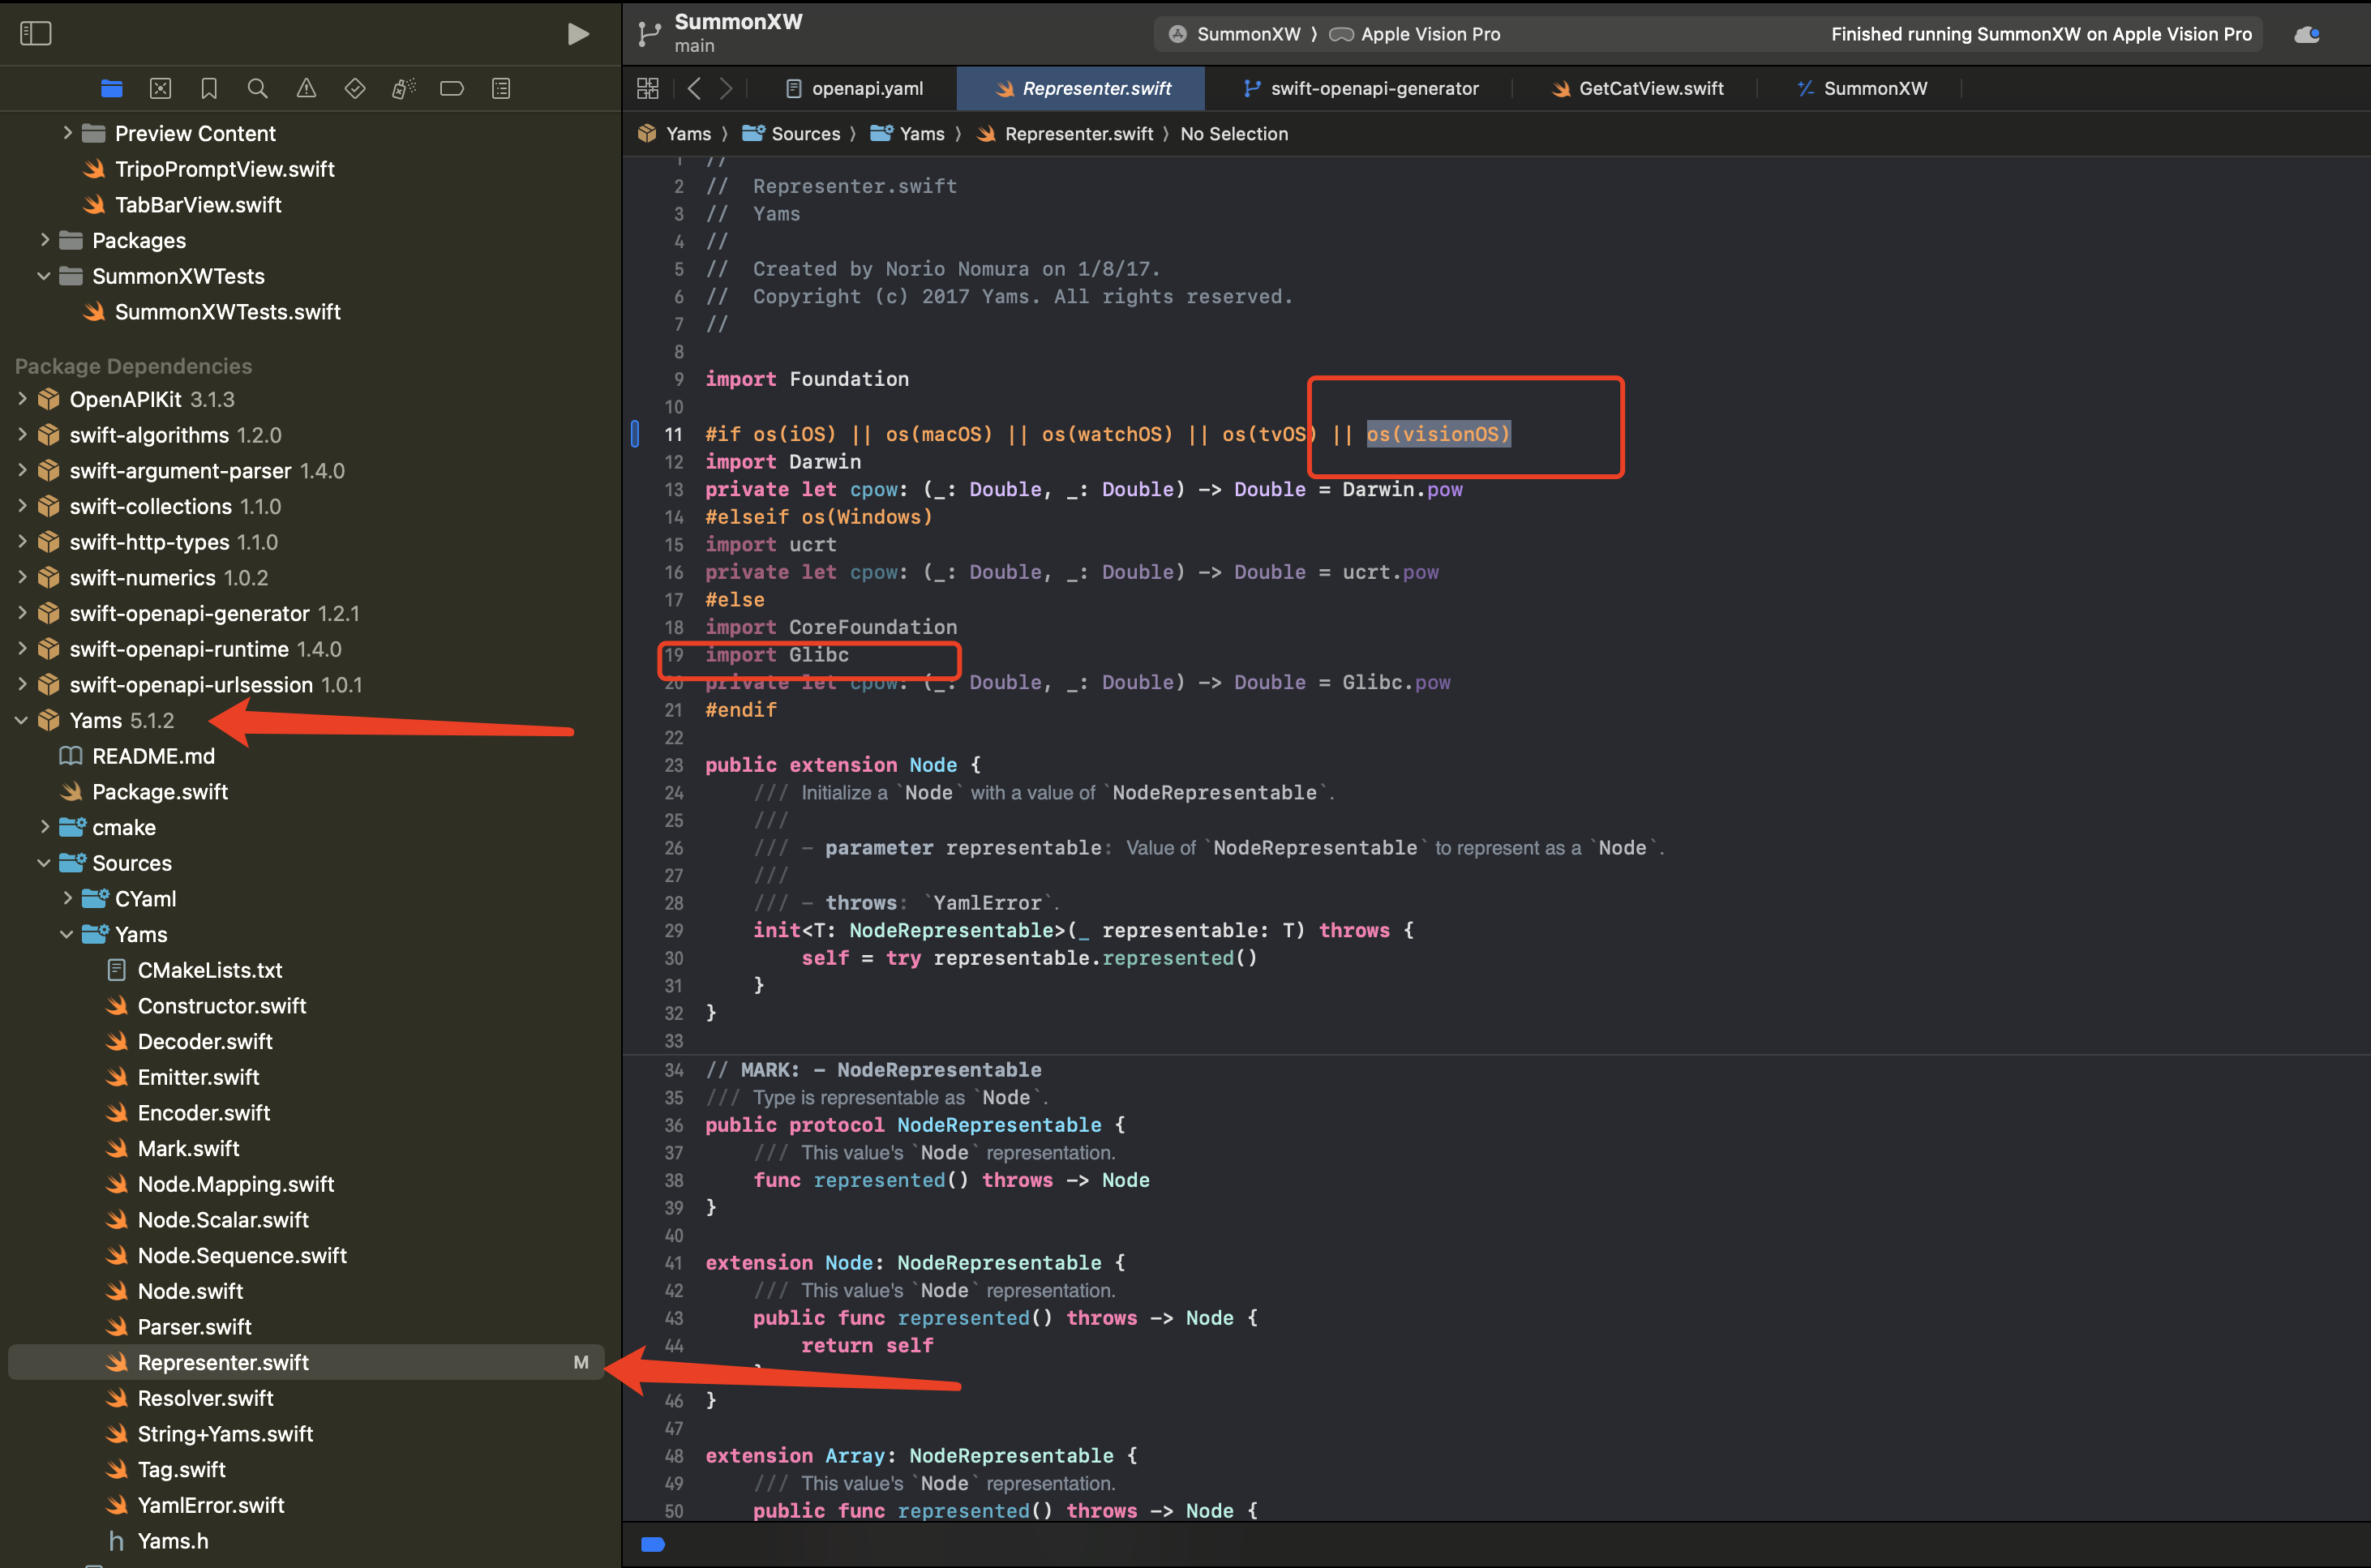The image size is (2371, 1568).
Task: Click the related items grid icon
Action: click(648, 88)
